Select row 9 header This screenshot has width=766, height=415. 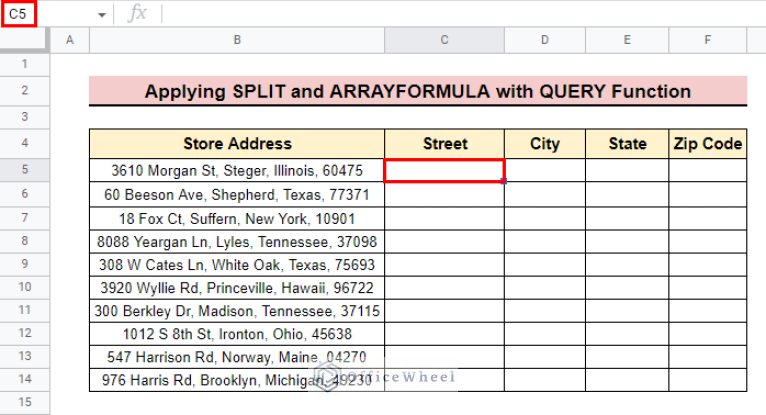coord(24,264)
